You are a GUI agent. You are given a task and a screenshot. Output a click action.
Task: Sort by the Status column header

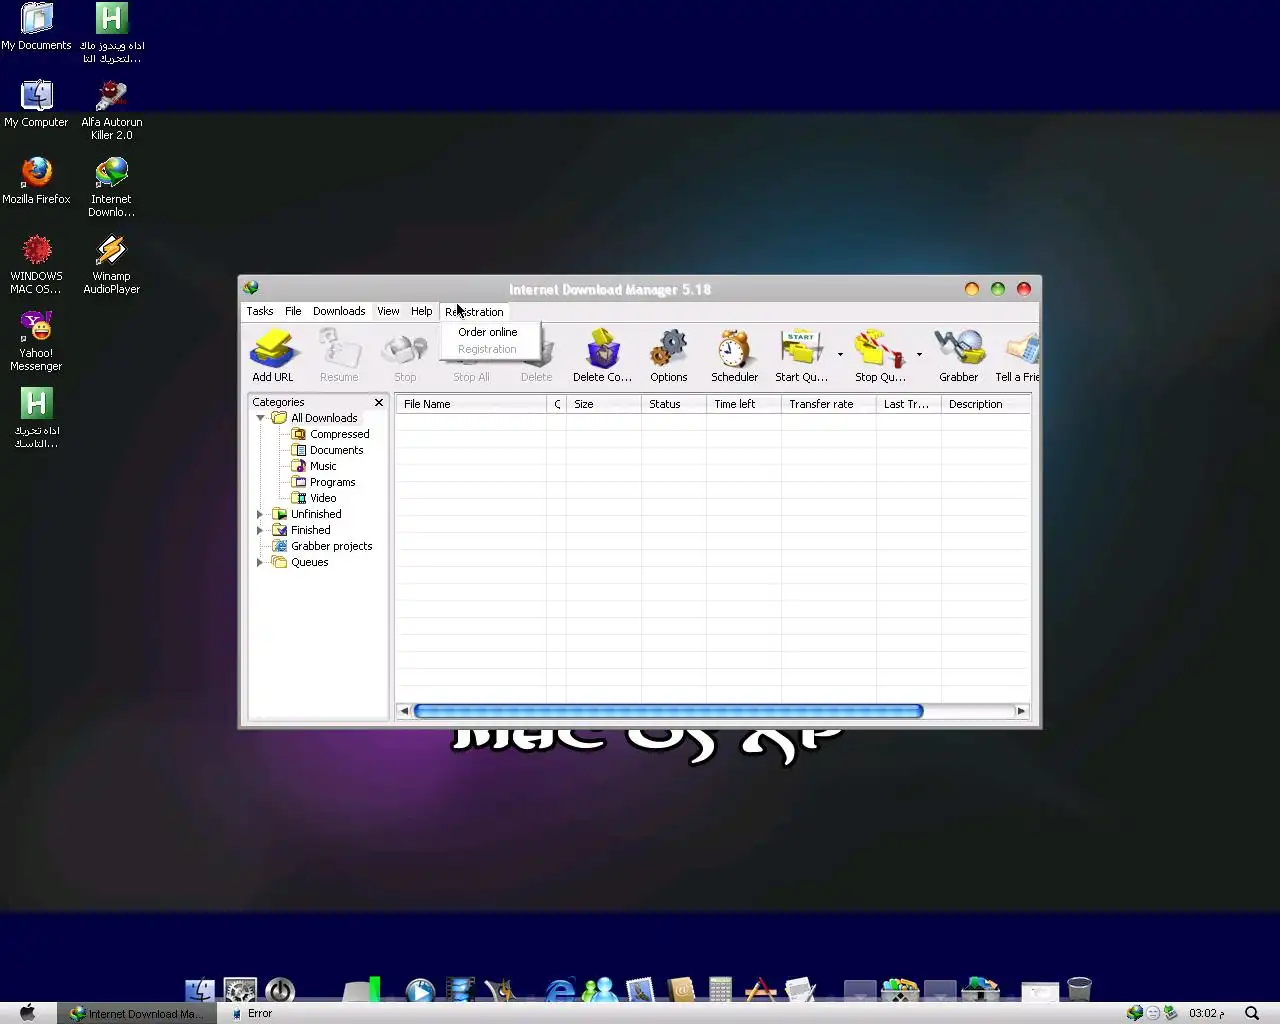tap(673, 404)
